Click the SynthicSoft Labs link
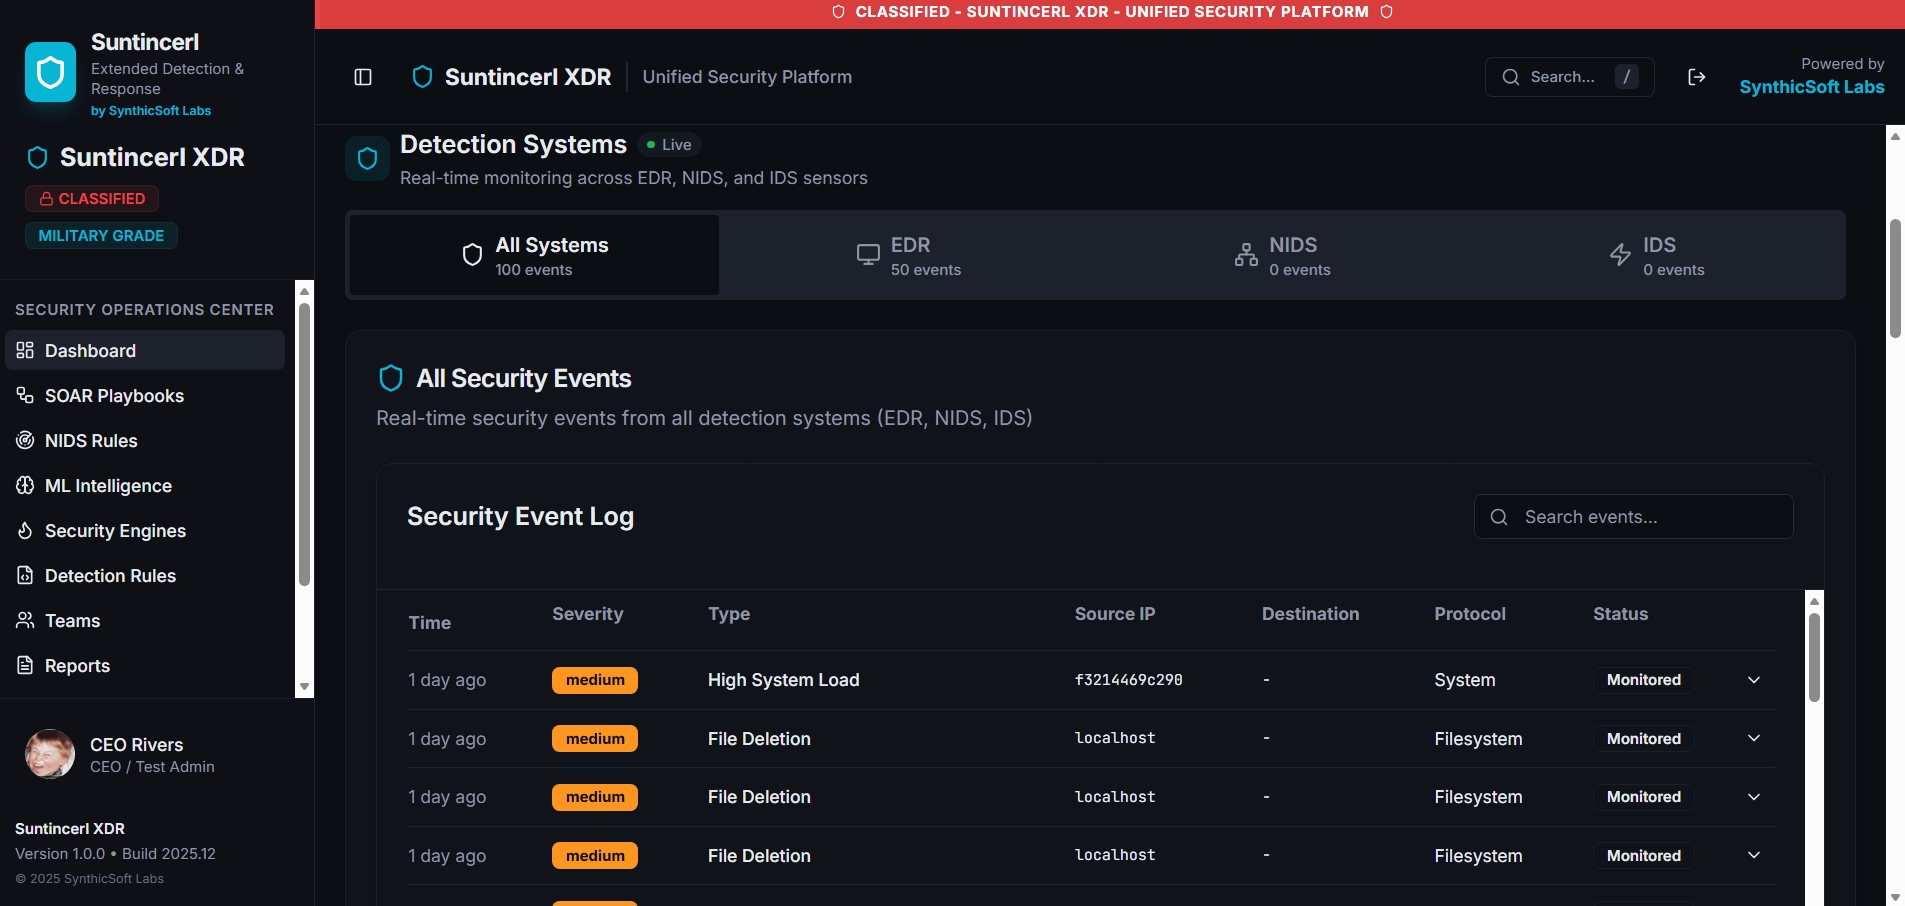The width and height of the screenshot is (1905, 906). (1811, 87)
